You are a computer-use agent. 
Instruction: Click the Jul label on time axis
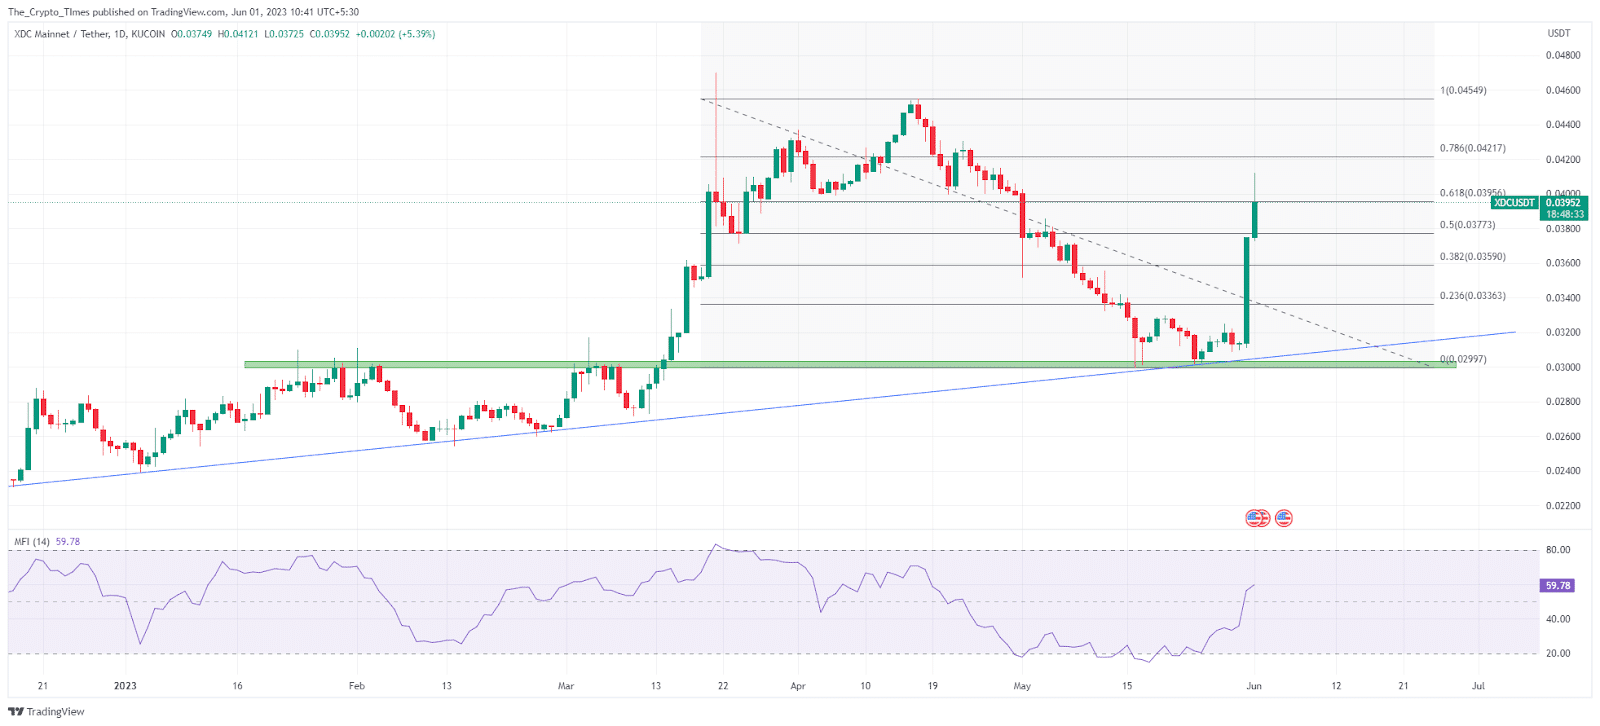coord(1479,686)
